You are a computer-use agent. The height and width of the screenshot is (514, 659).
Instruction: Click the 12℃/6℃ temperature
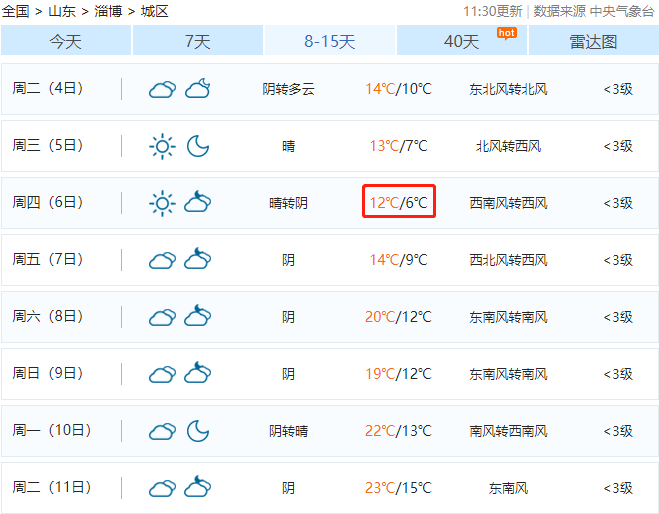pyautogui.click(x=398, y=203)
